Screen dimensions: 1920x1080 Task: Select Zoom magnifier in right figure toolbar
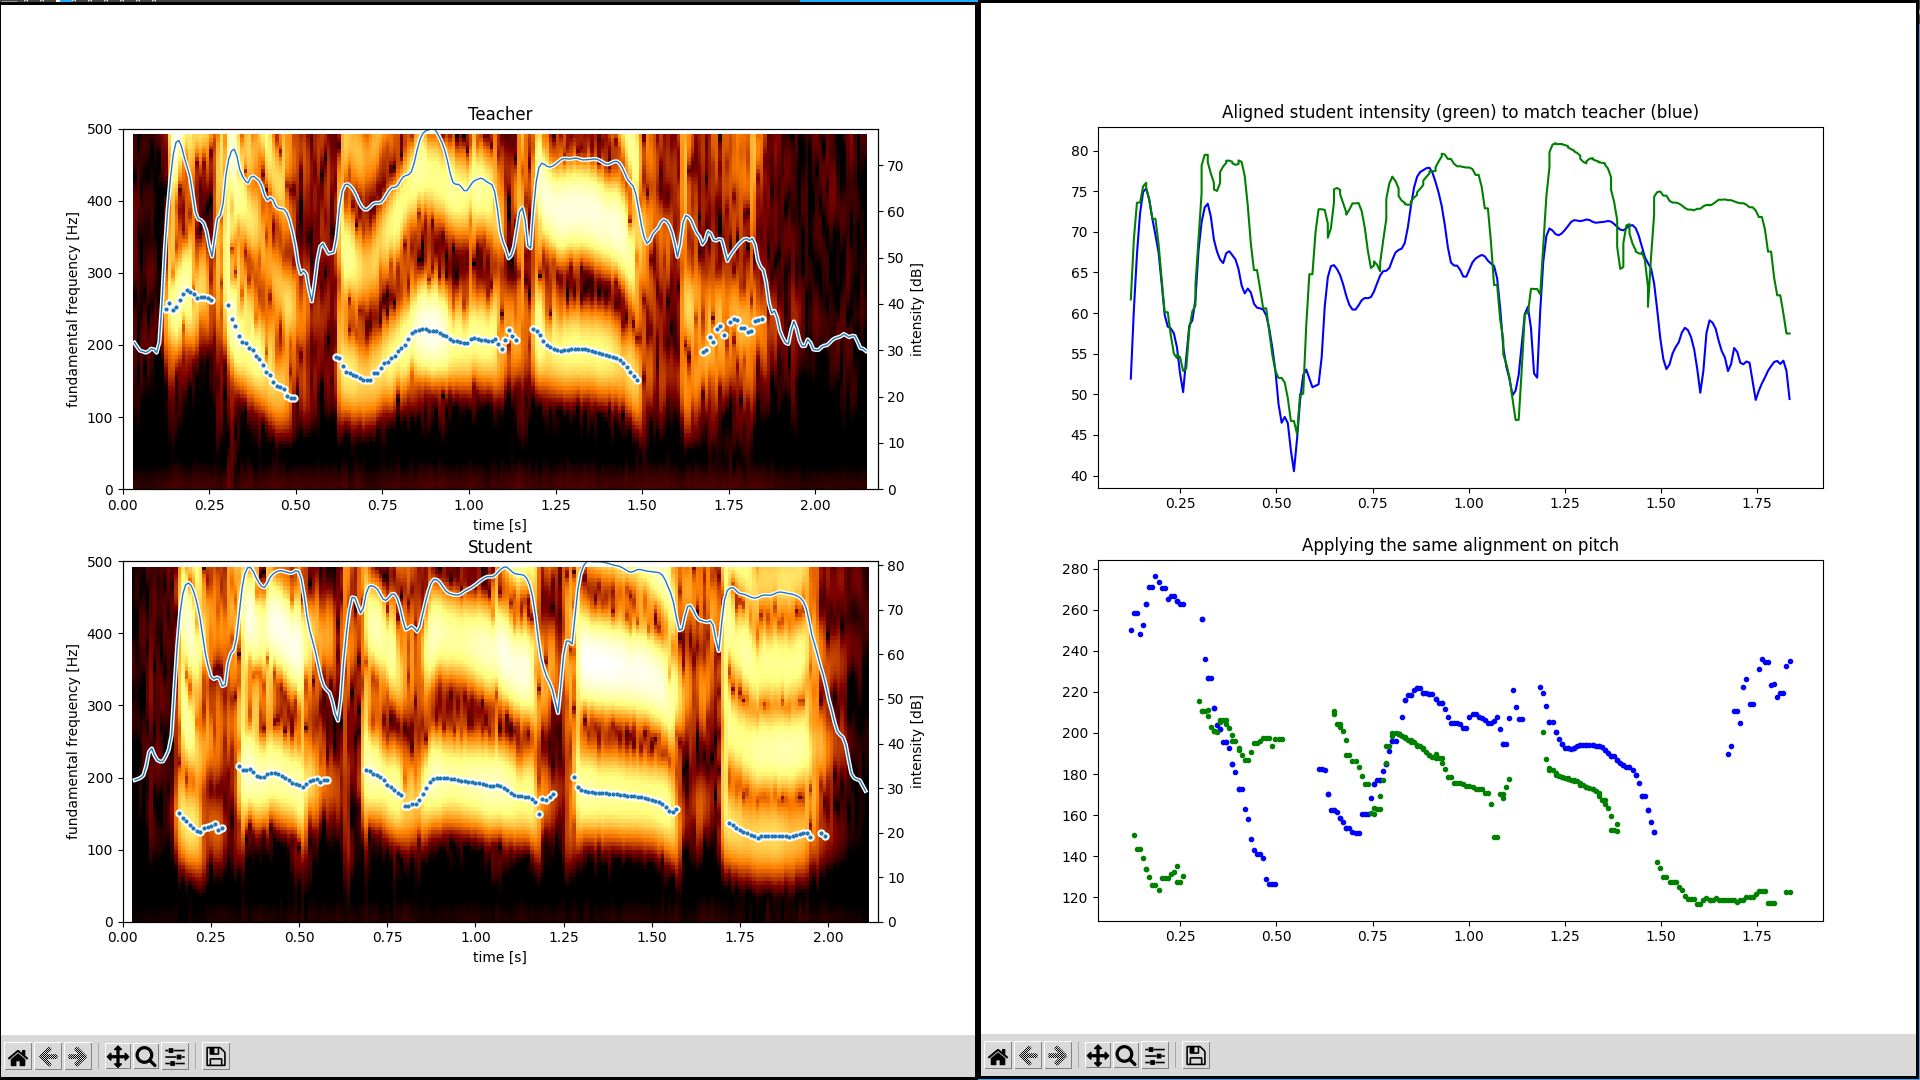pos(1126,1056)
